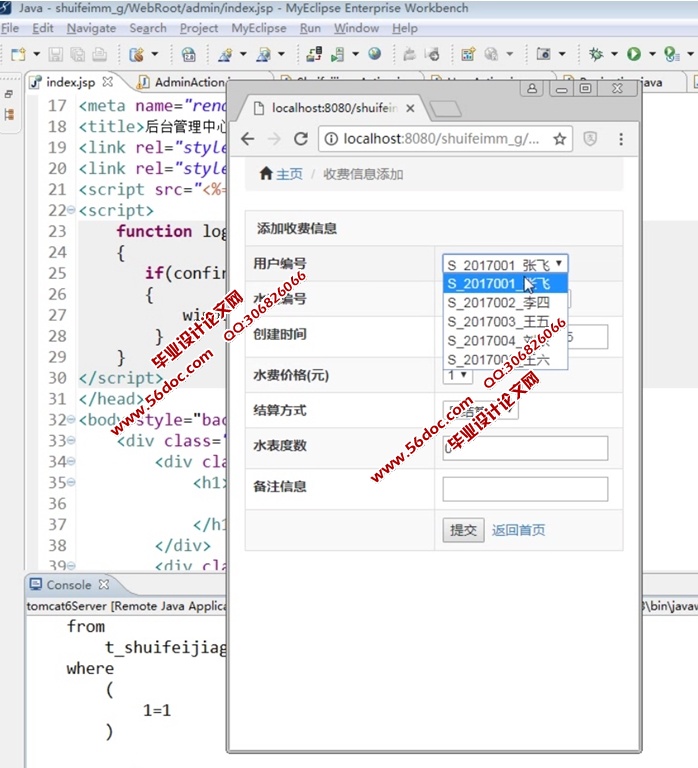
Task: Click the Debug bug toolbar icon
Action: 596,54
